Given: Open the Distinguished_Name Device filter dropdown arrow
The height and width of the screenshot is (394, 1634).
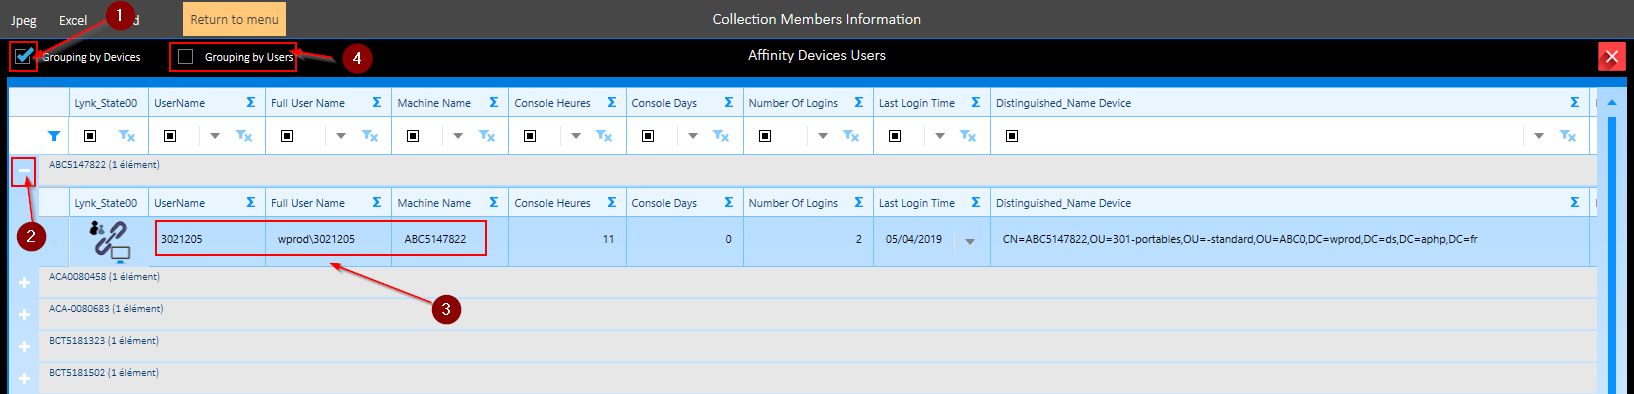Looking at the screenshot, I should (x=1539, y=136).
